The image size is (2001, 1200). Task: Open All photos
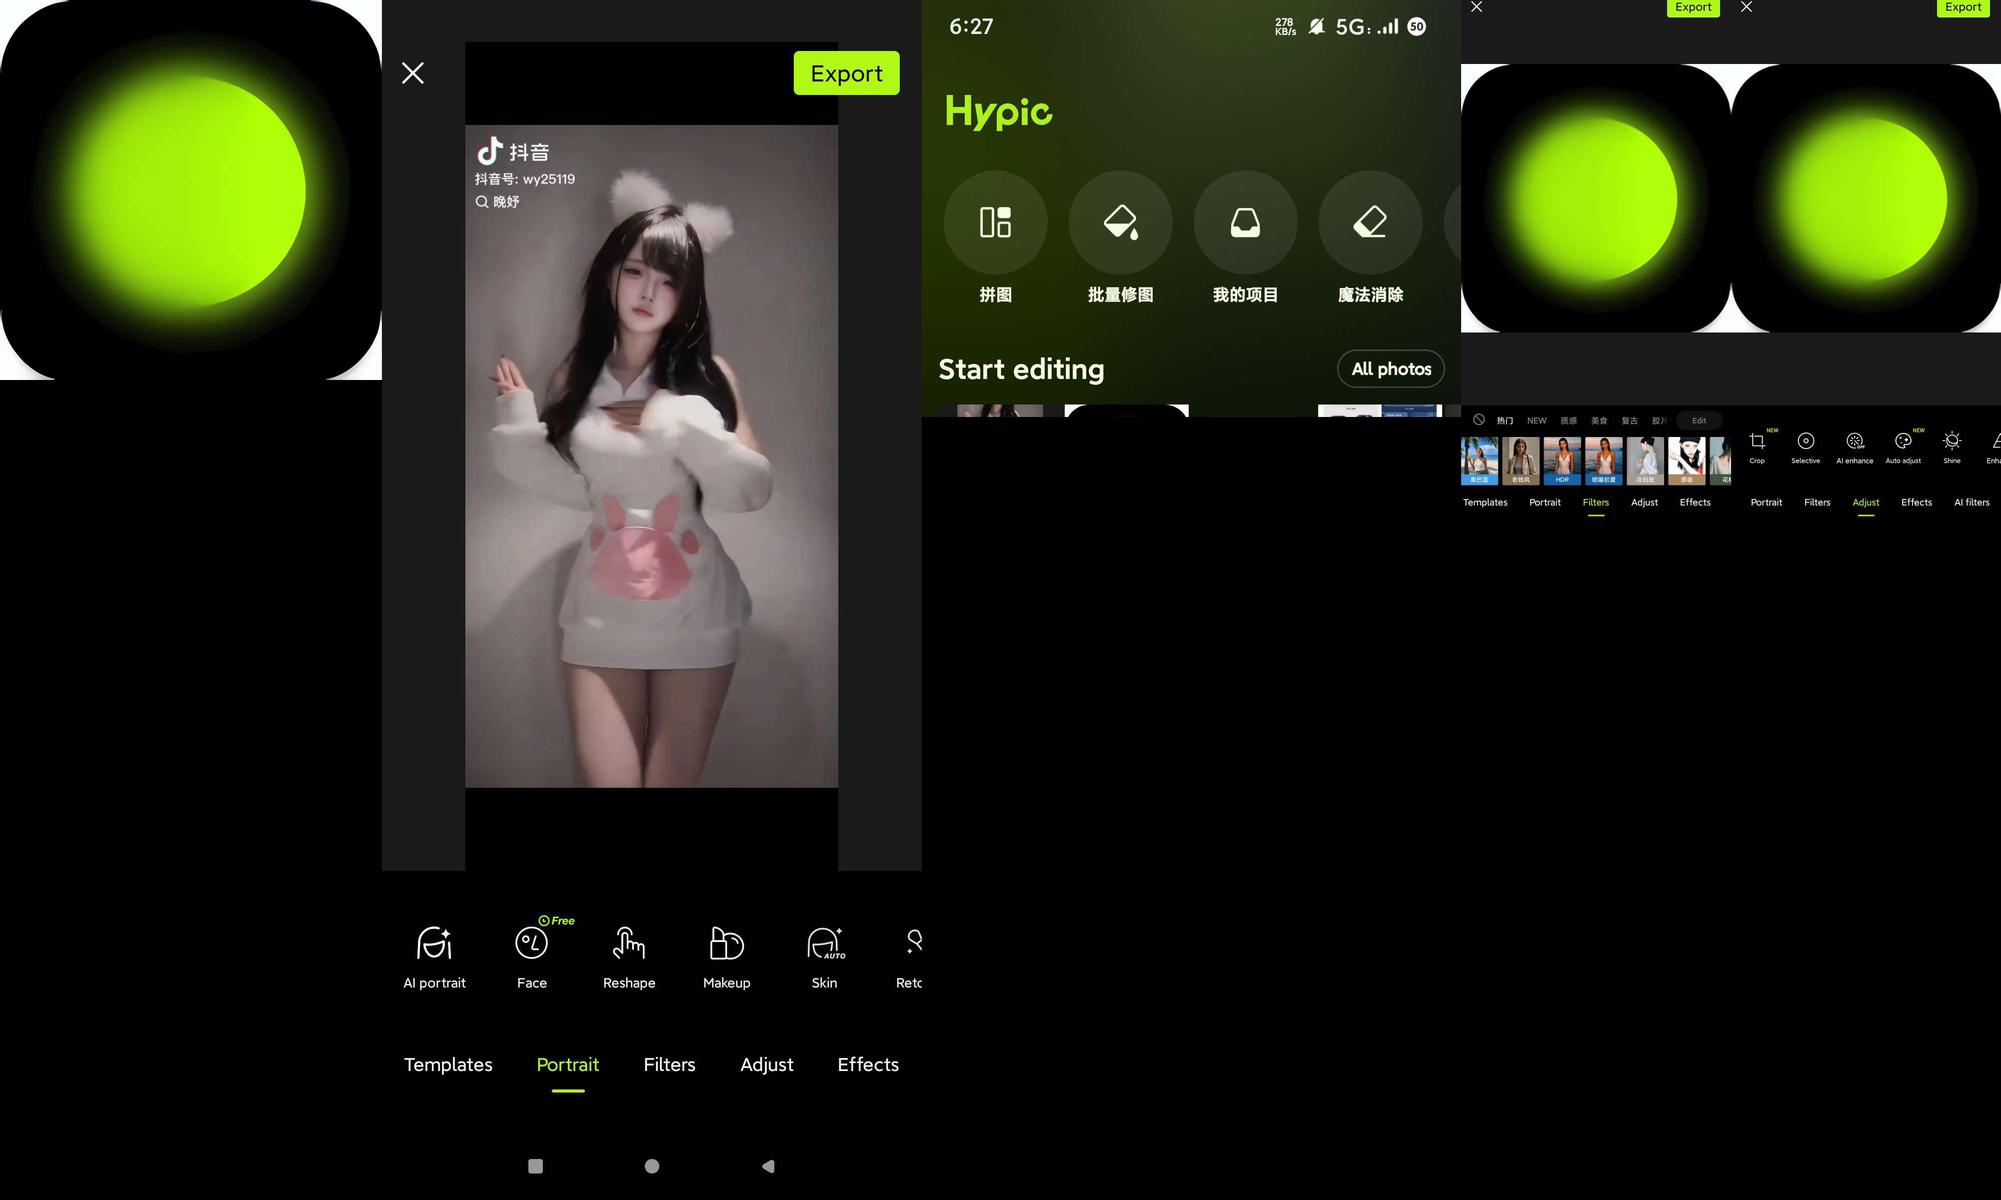pyautogui.click(x=1390, y=369)
